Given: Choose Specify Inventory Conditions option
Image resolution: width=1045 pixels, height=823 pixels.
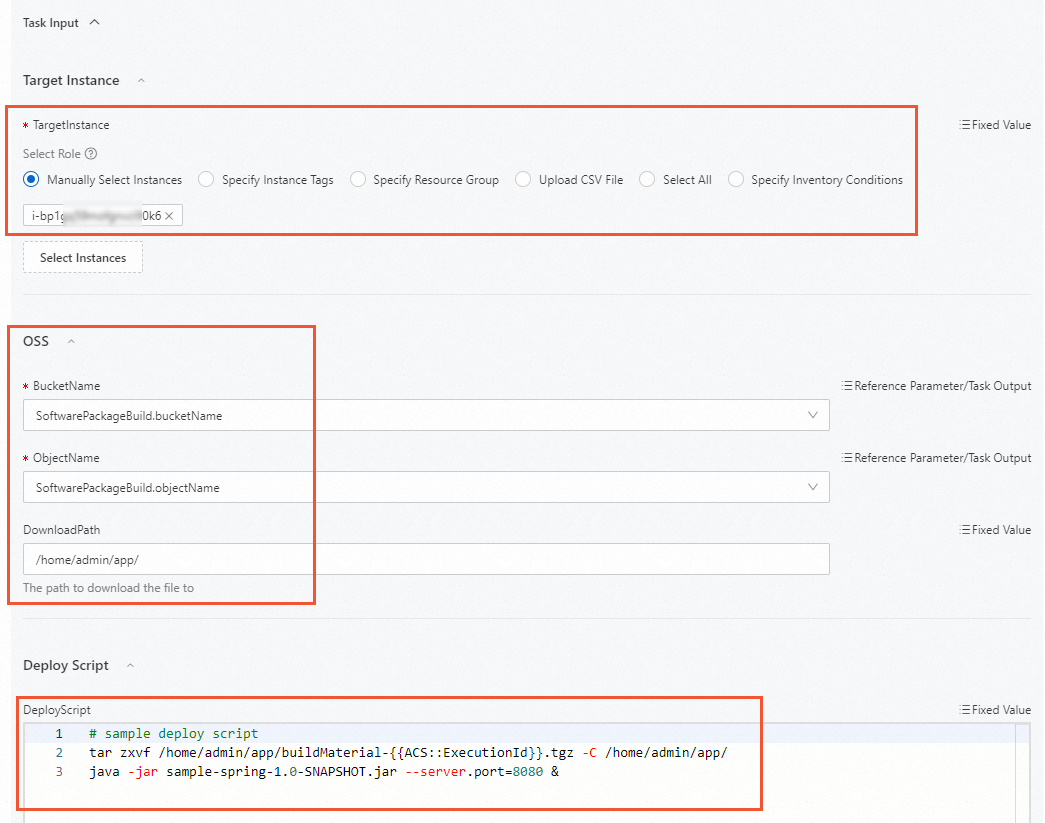Looking at the screenshot, I should click(x=736, y=179).
